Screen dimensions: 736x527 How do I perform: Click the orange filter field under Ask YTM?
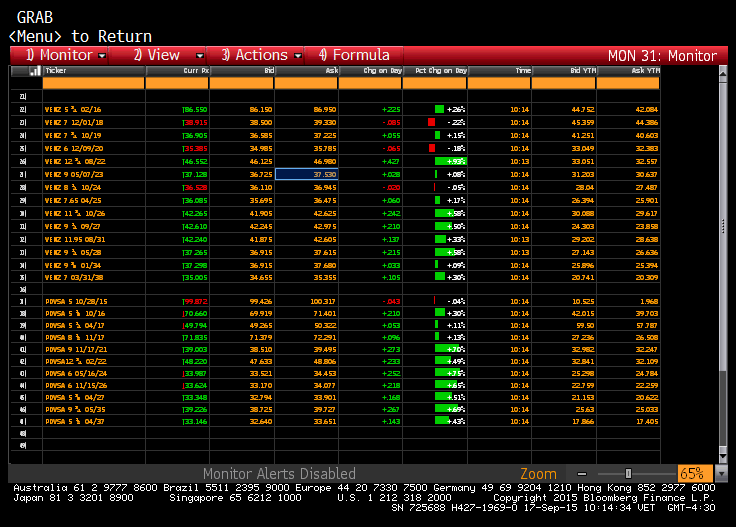point(628,83)
